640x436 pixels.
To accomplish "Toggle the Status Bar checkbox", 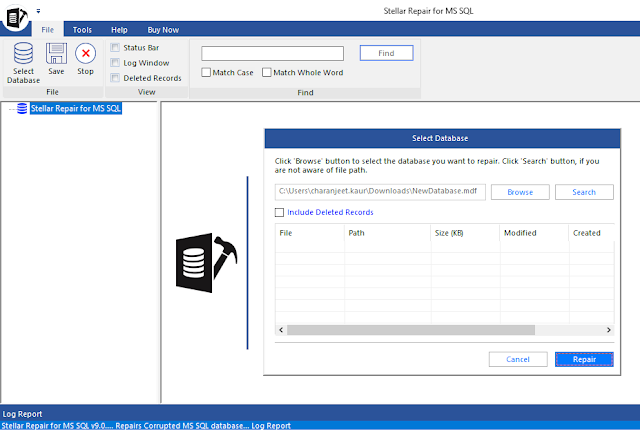I will [x=116, y=48].
